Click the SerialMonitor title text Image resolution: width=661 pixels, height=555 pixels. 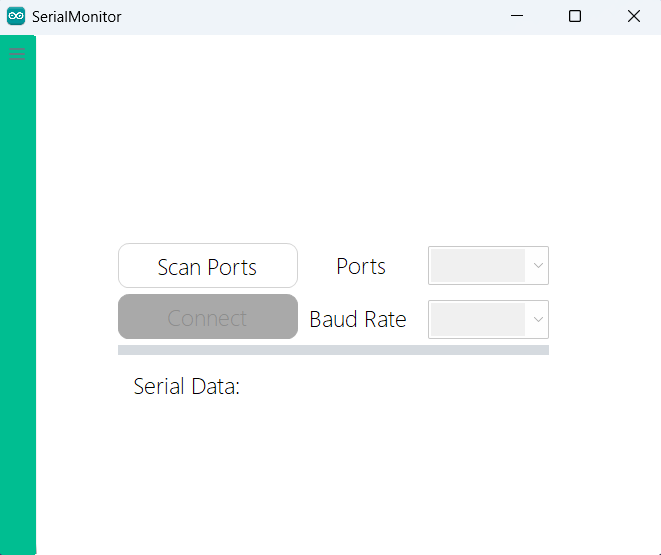coord(77,17)
